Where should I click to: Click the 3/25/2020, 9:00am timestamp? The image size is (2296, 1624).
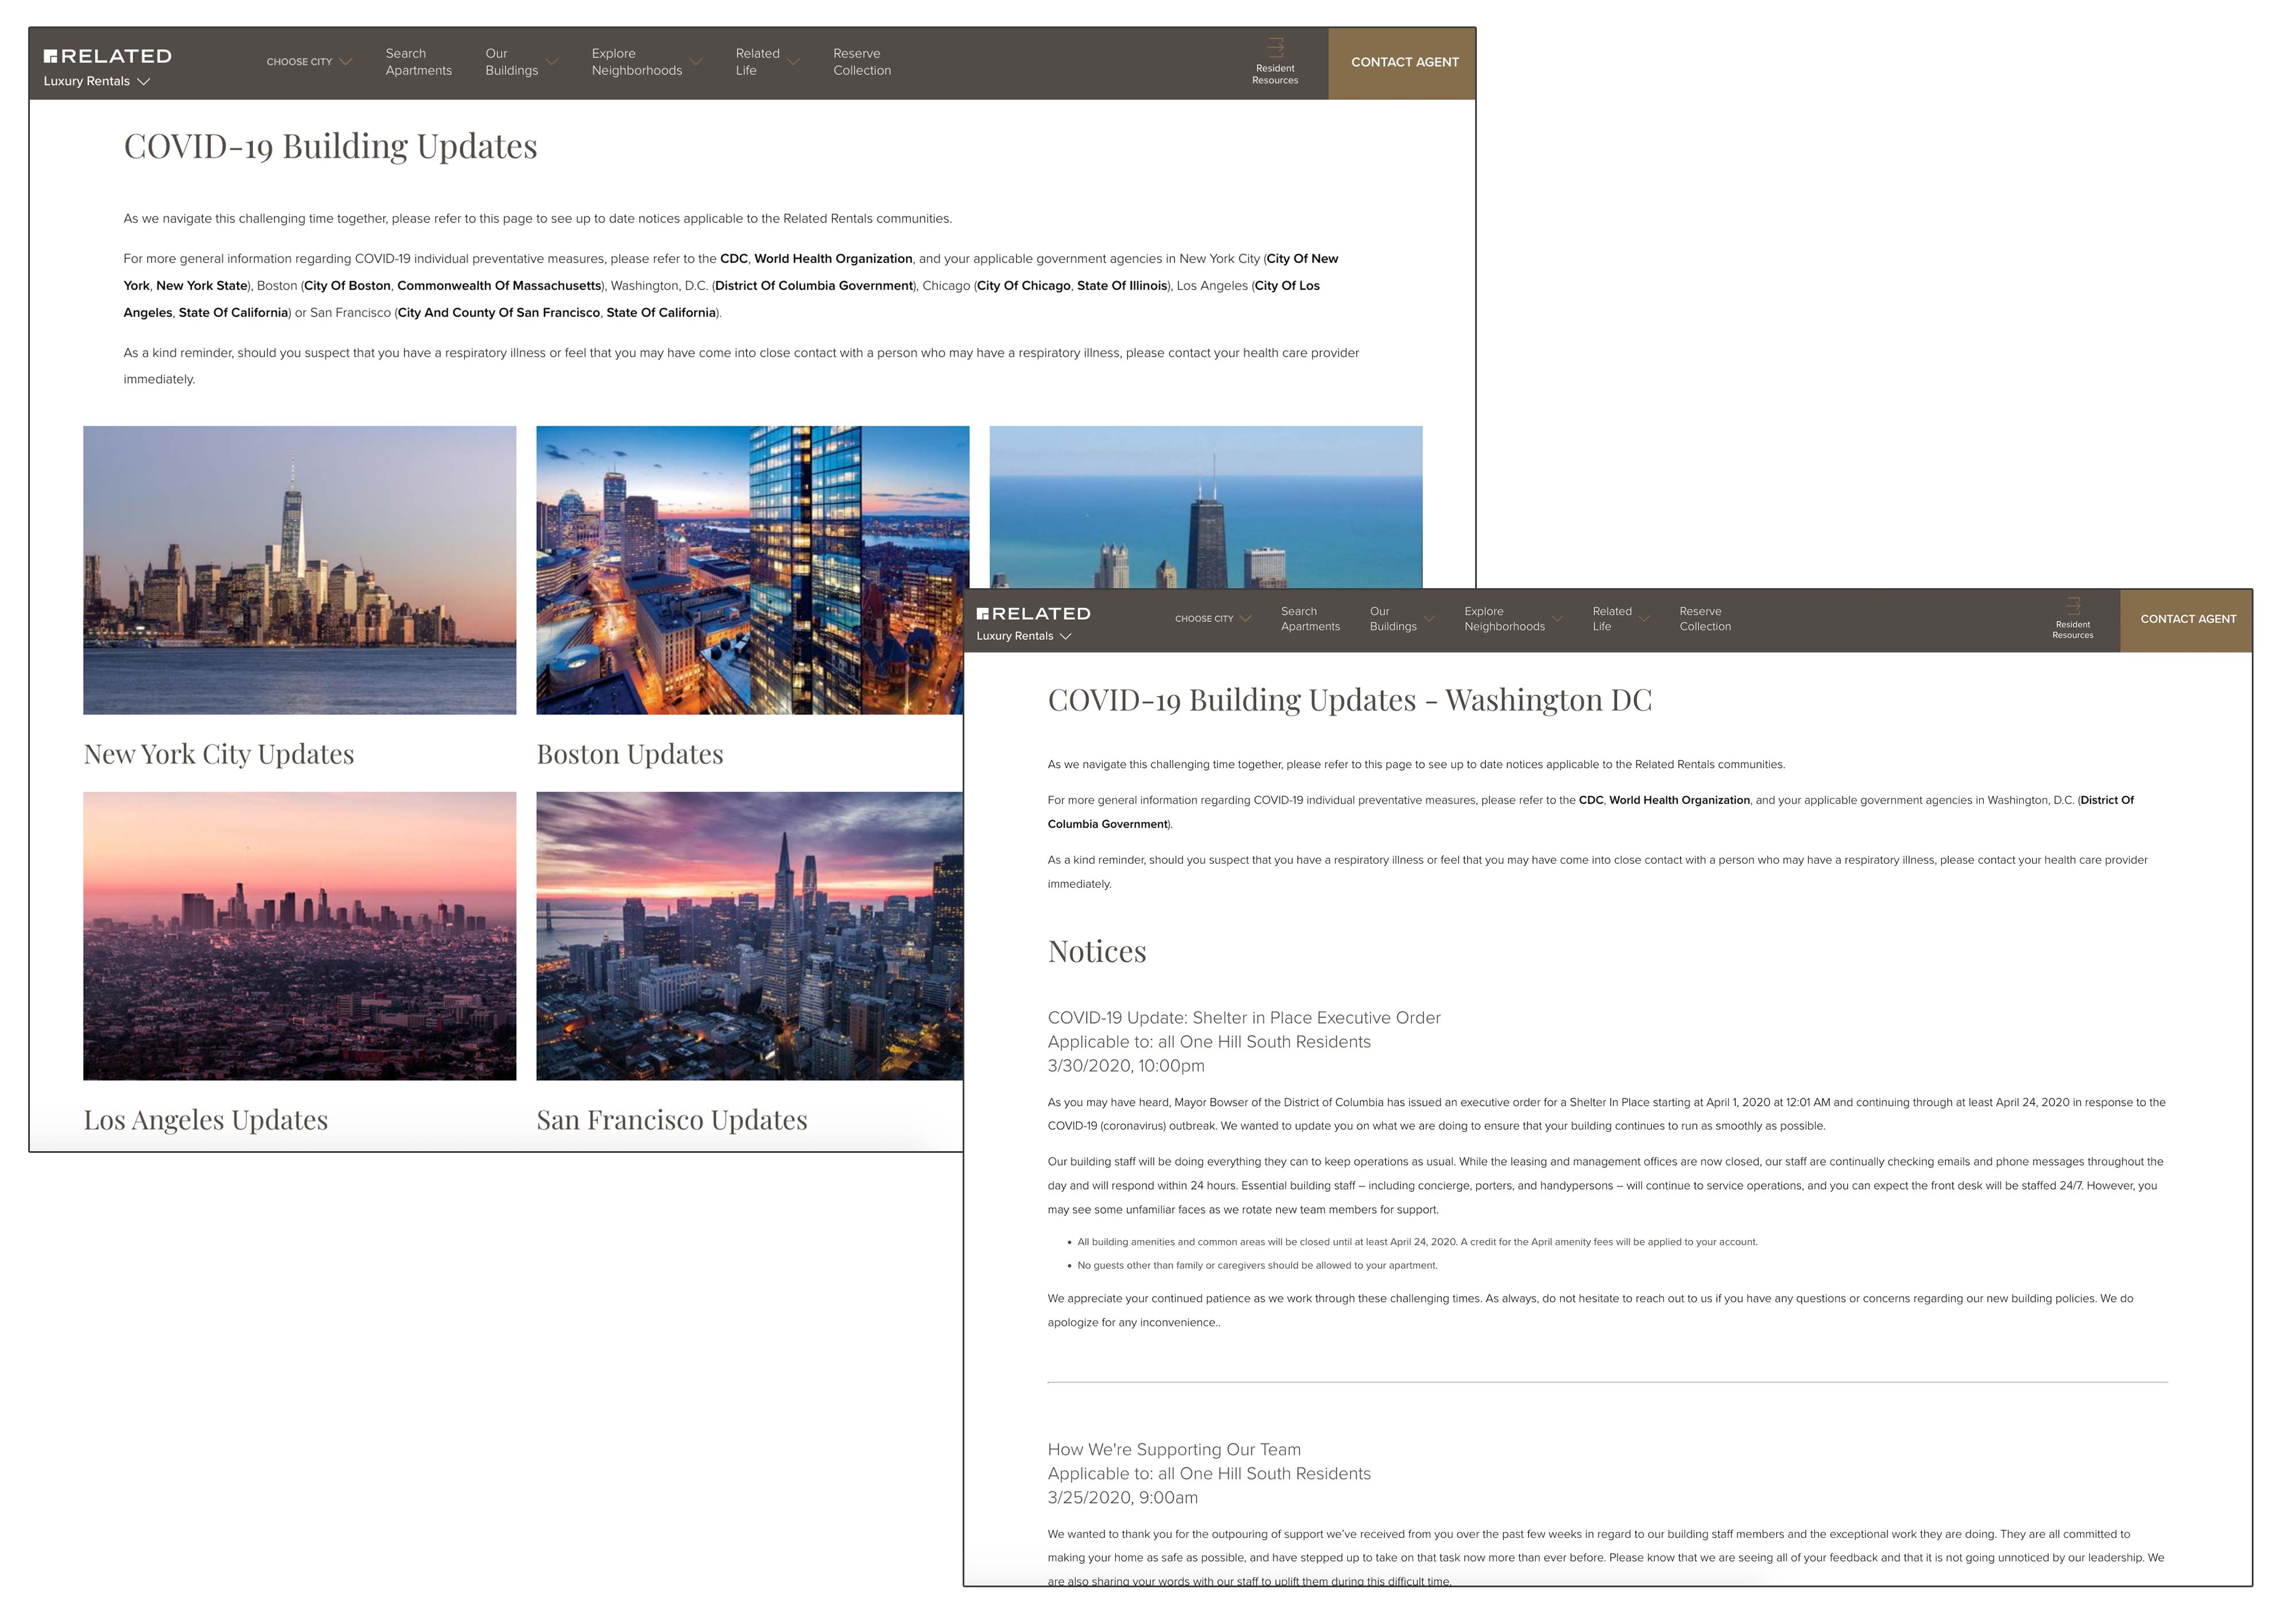[x=1122, y=1498]
